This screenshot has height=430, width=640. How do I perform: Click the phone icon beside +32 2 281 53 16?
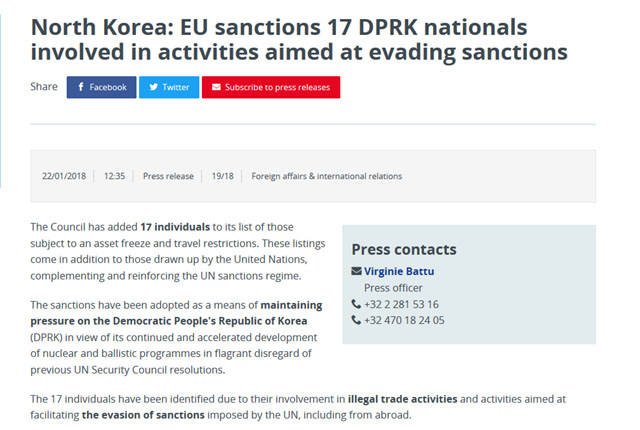(x=357, y=304)
